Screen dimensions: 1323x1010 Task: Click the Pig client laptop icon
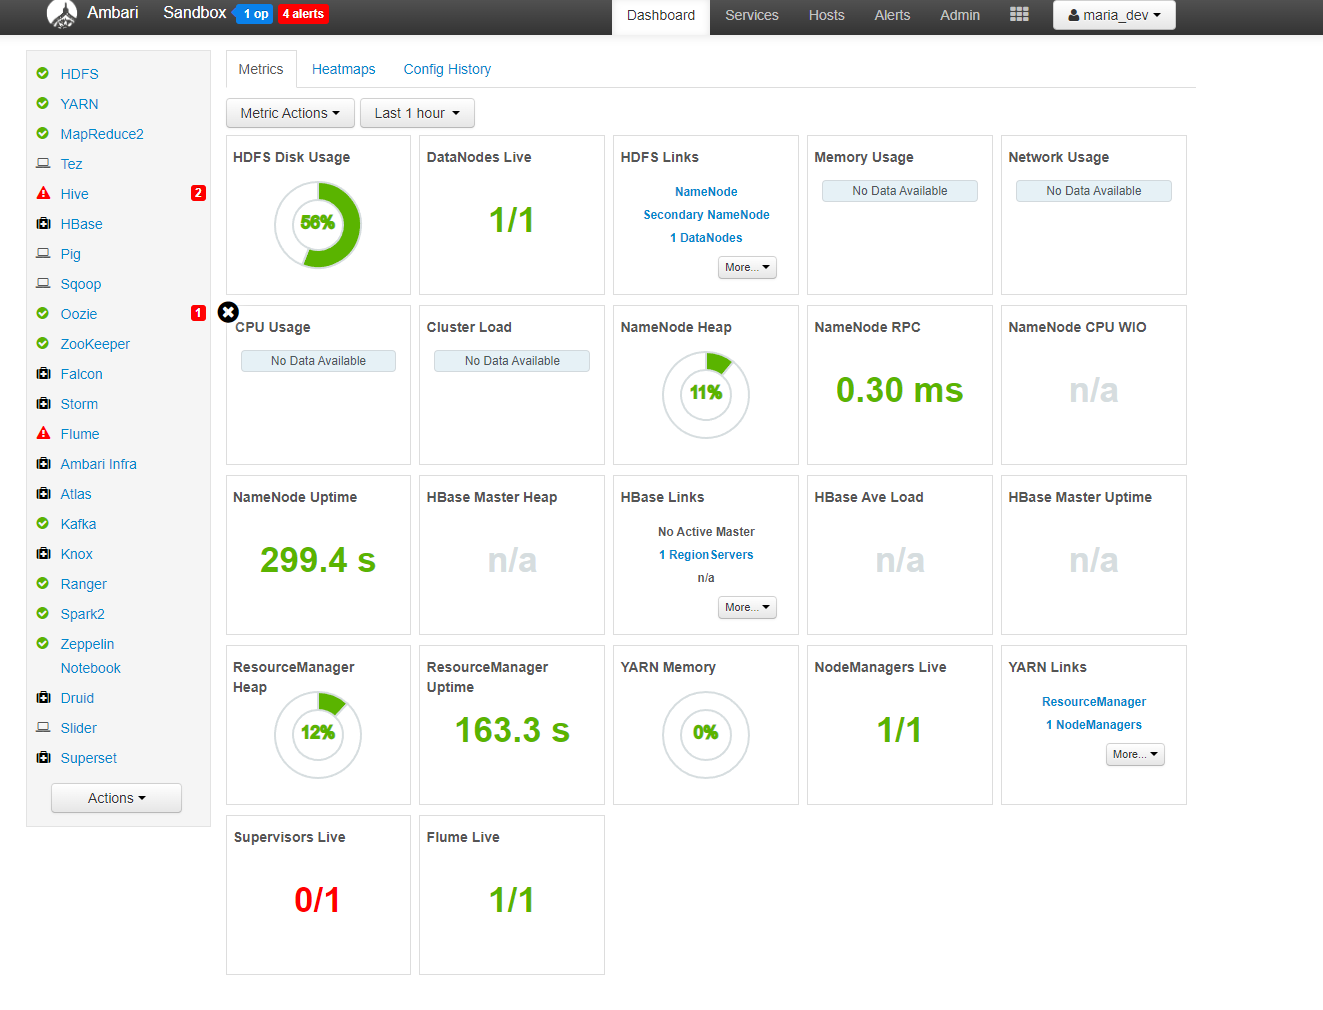click(43, 253)
